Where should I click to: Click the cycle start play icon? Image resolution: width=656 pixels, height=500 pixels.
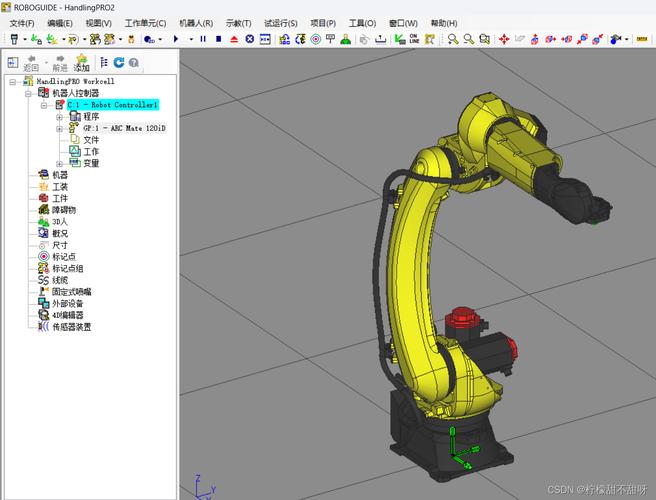pyautogui.click(x=176, y=39)
